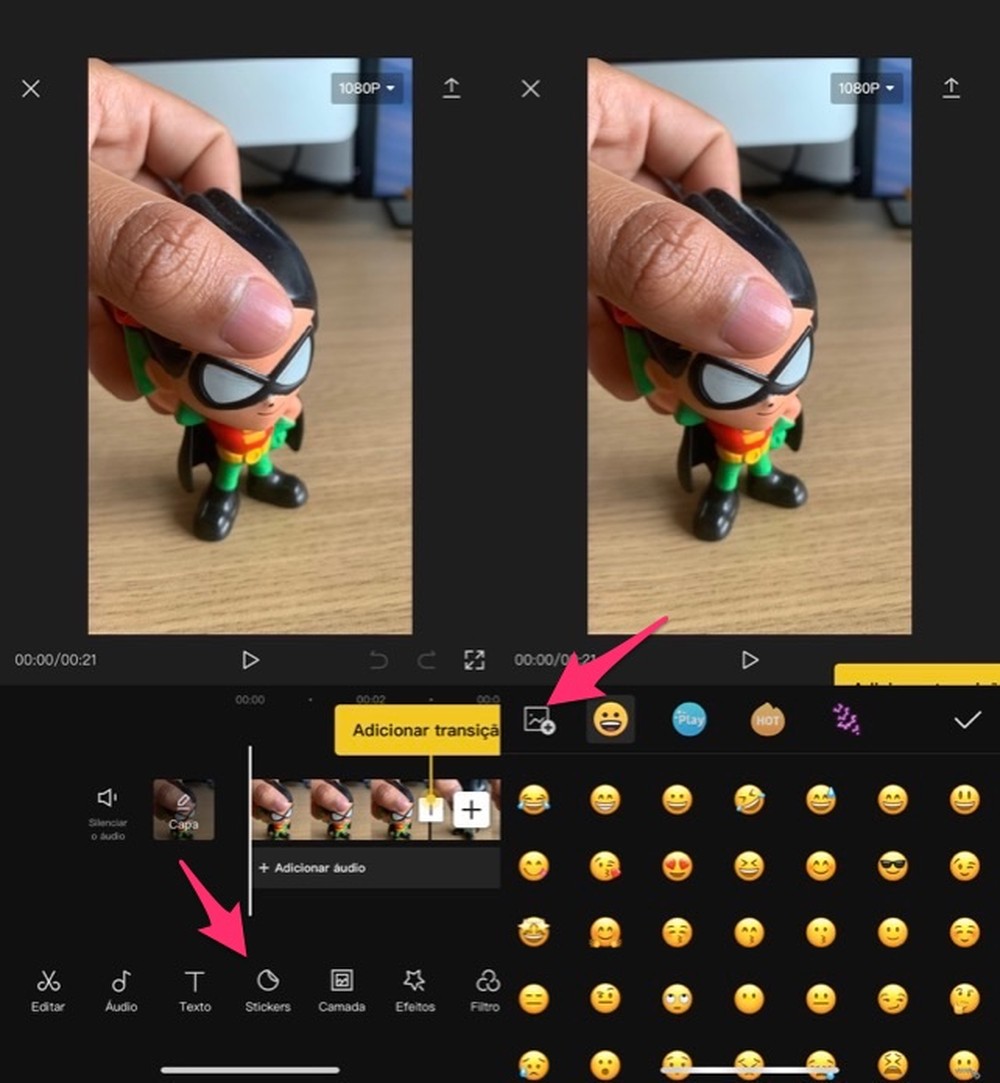Viewport: 1000px width, 1083px height.
Task: Play the video in the left editor screen
Action: 250,660
